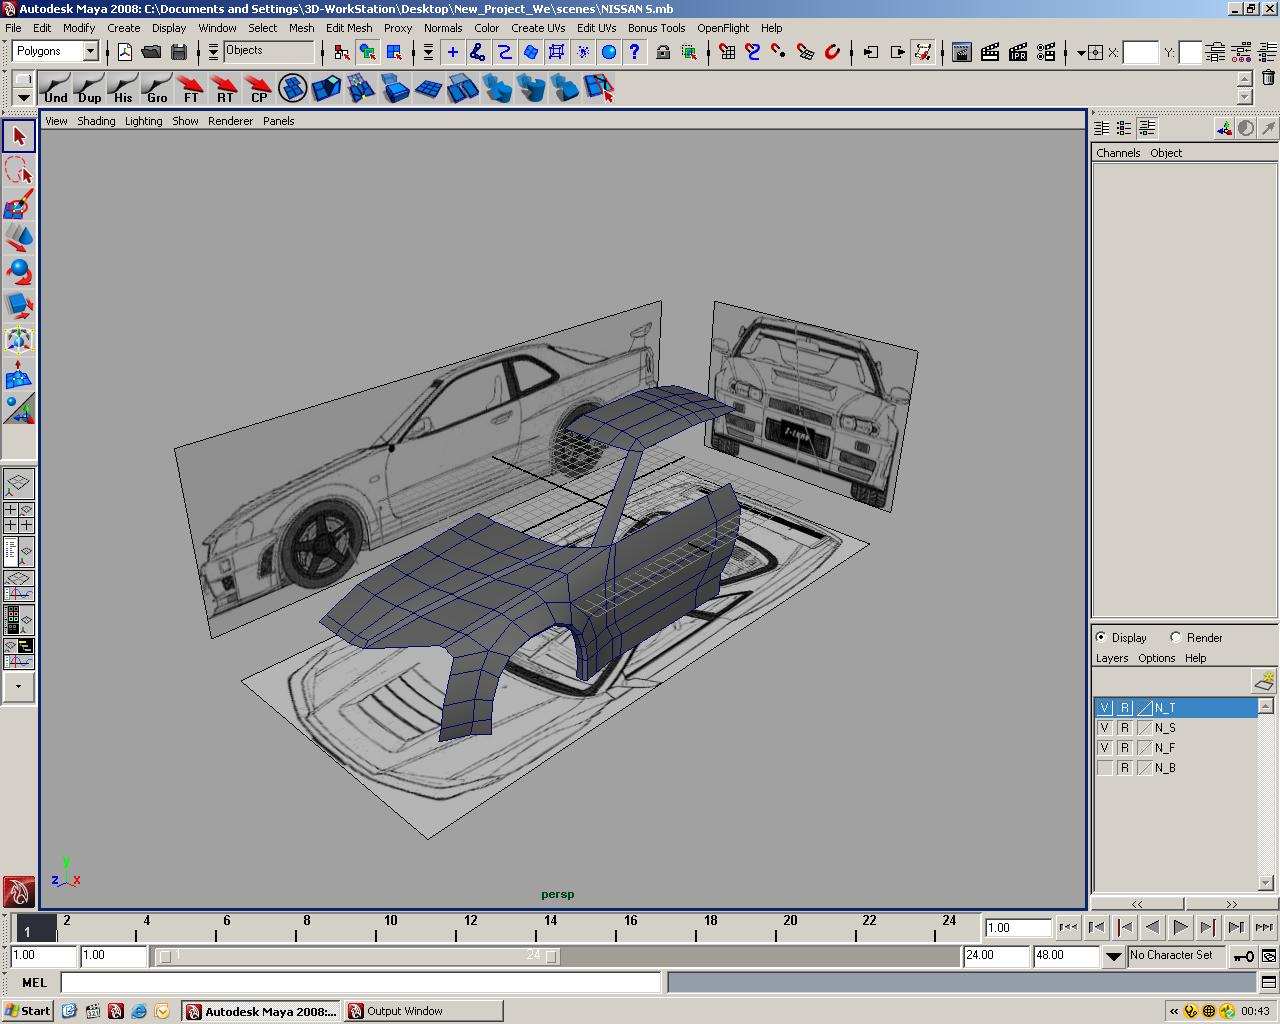Toggle visibility of layer N_T

click(1105, 708)
